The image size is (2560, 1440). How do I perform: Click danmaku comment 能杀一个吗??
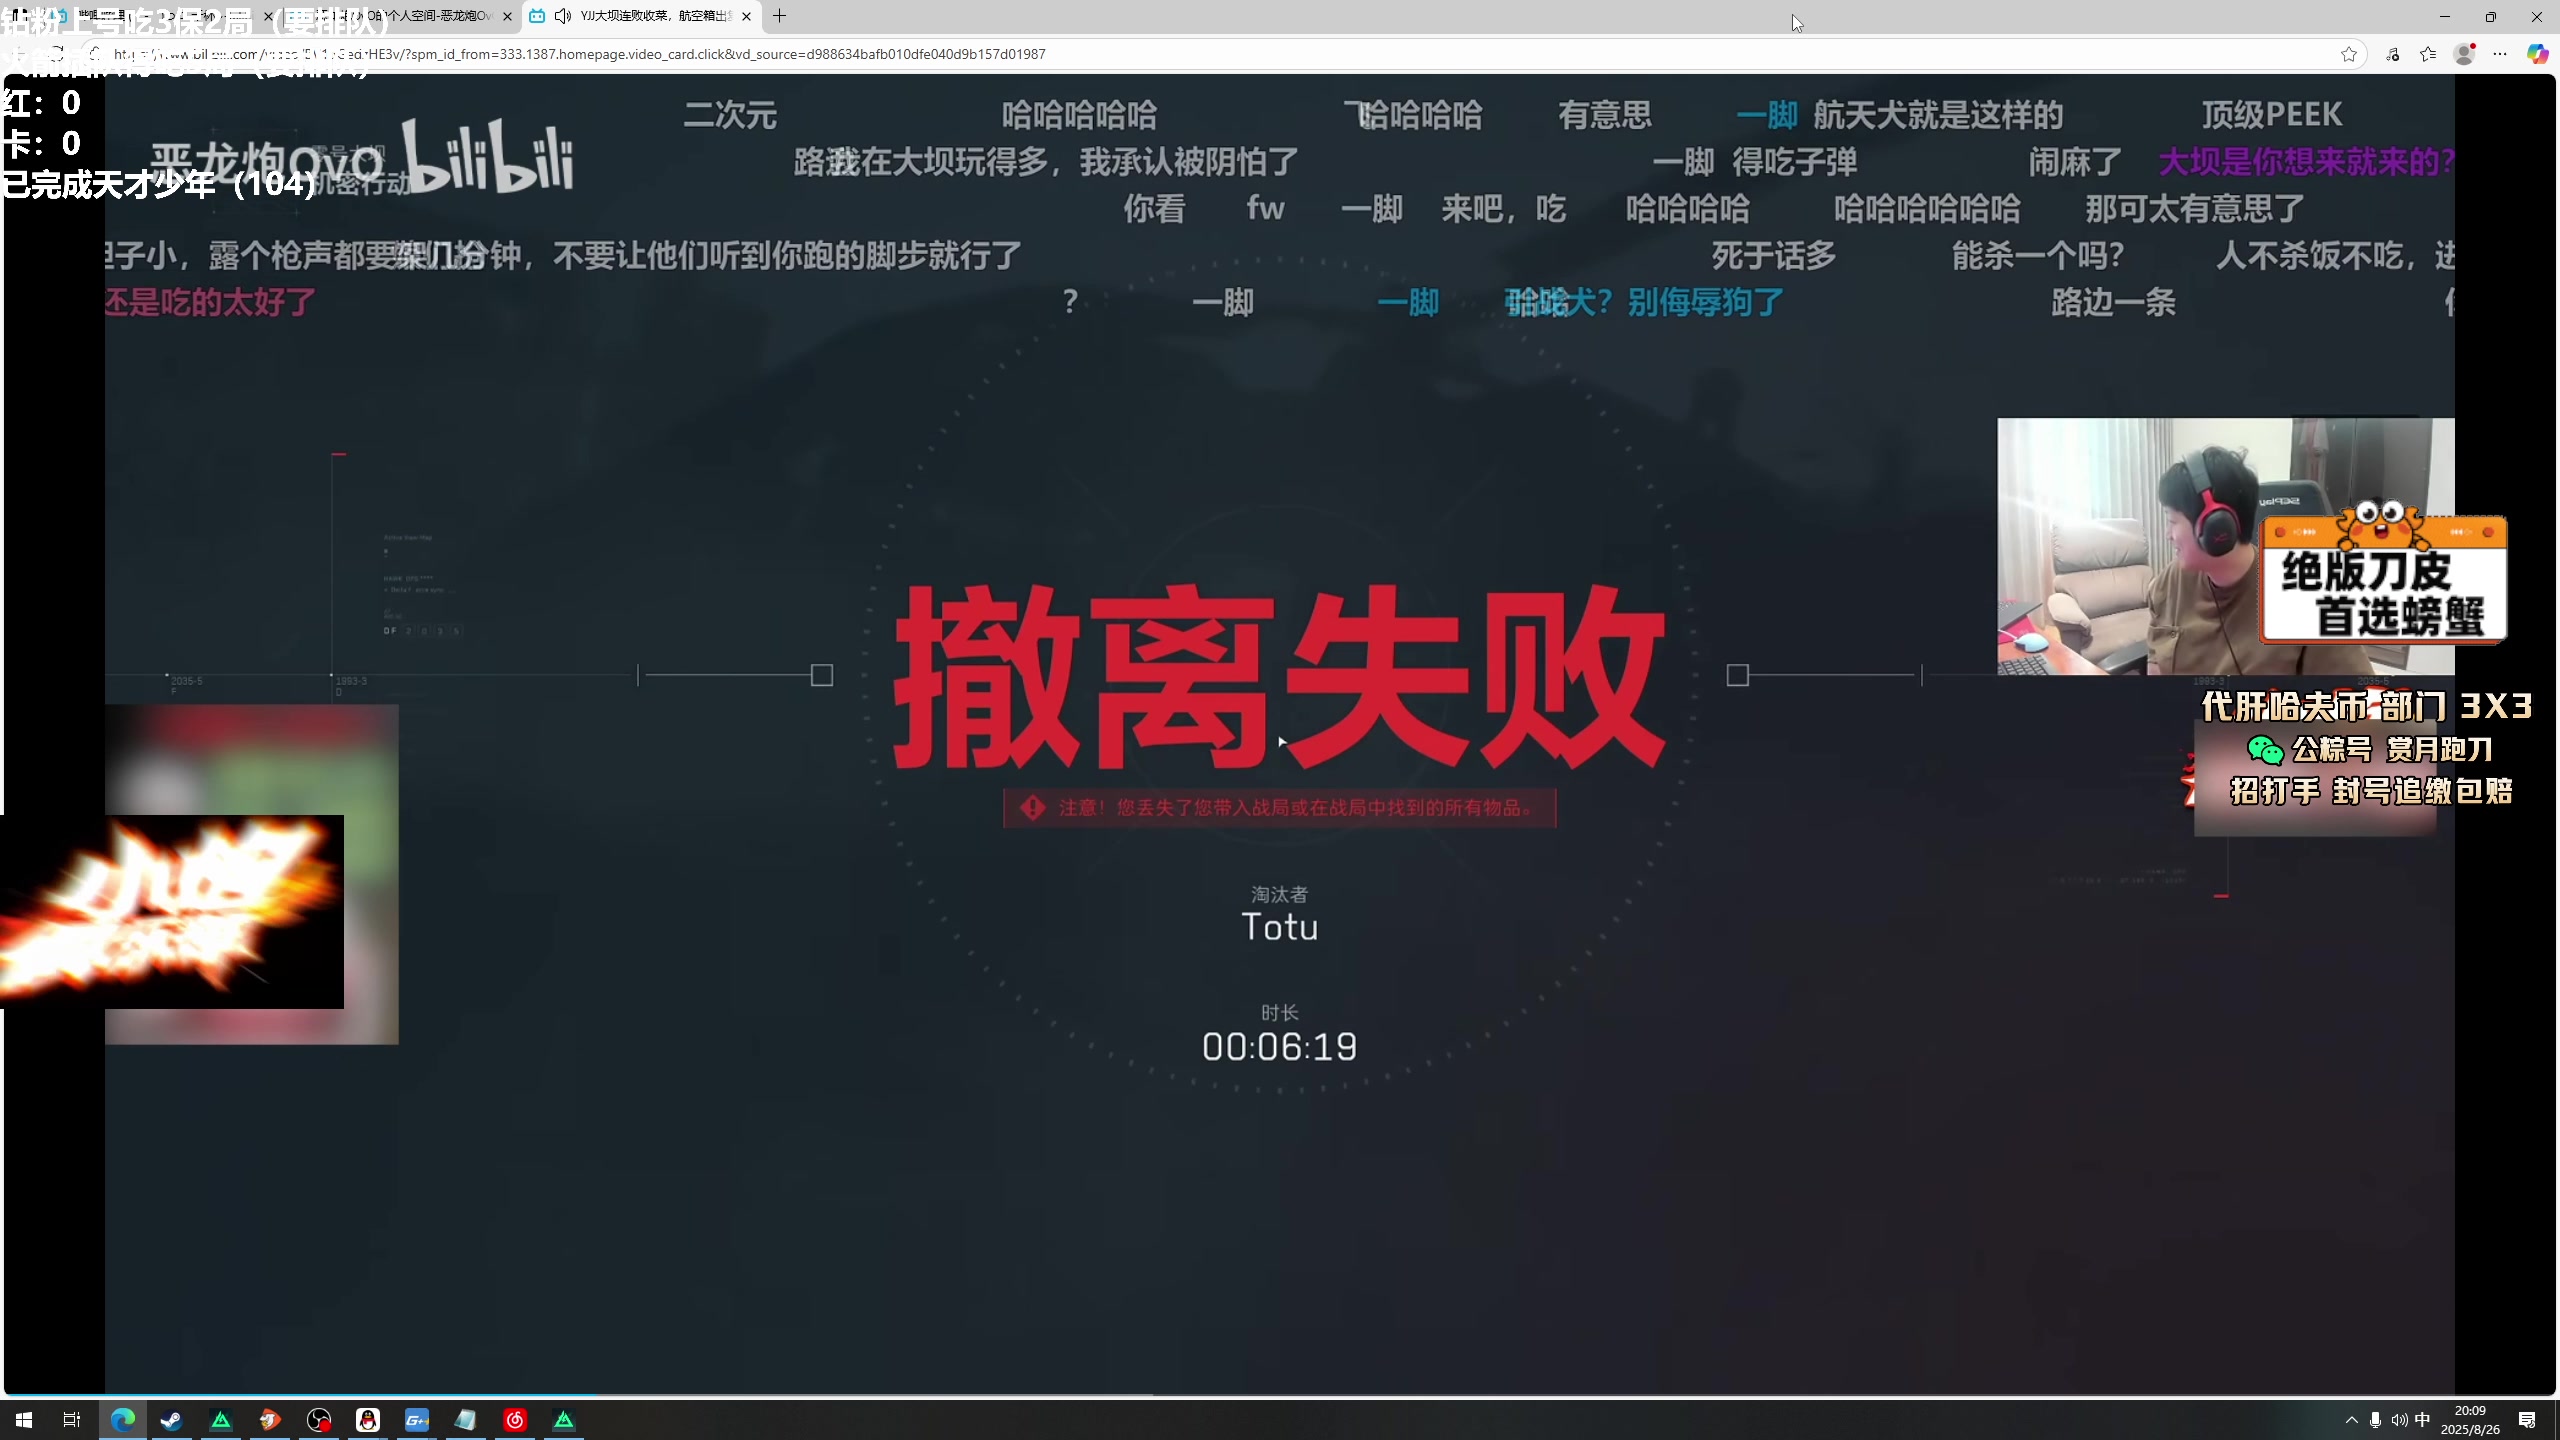pos(2038,256)
